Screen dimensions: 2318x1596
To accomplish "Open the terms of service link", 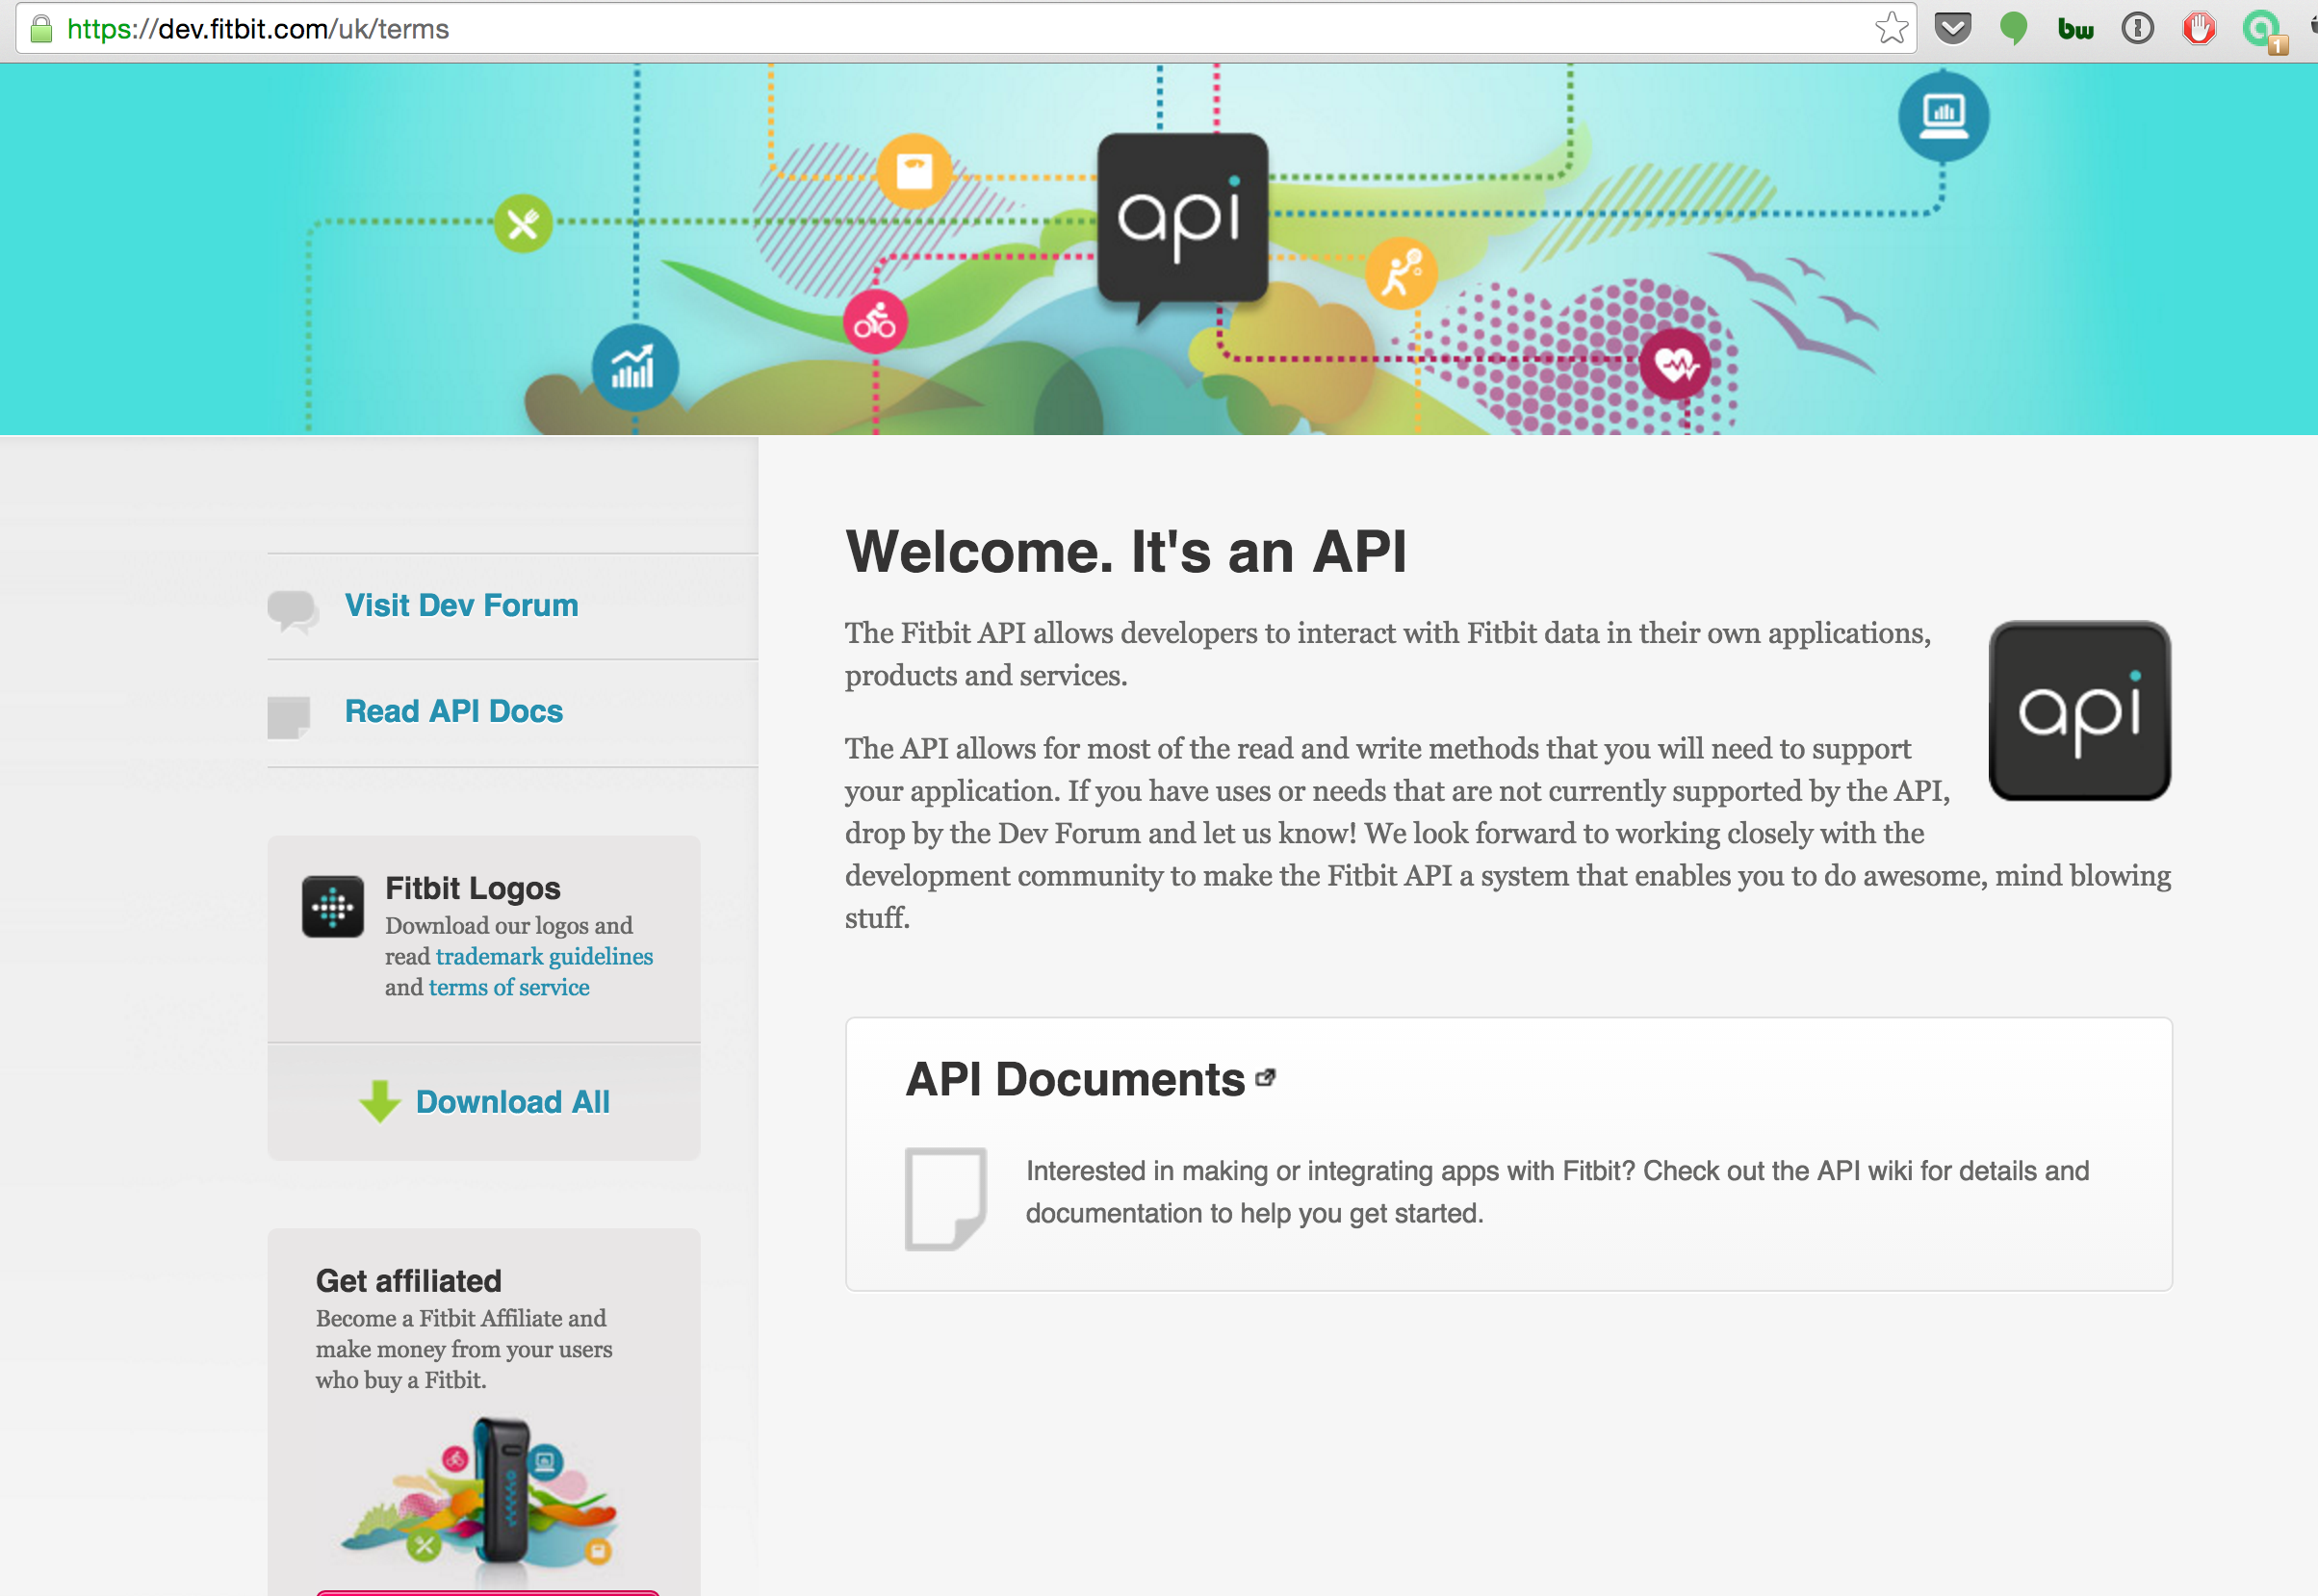I will [x=509, y=988].
